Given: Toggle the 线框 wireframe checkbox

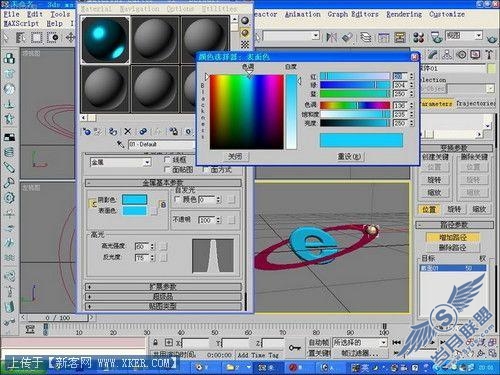Looking at the screenshot, I should coord(167,160).
